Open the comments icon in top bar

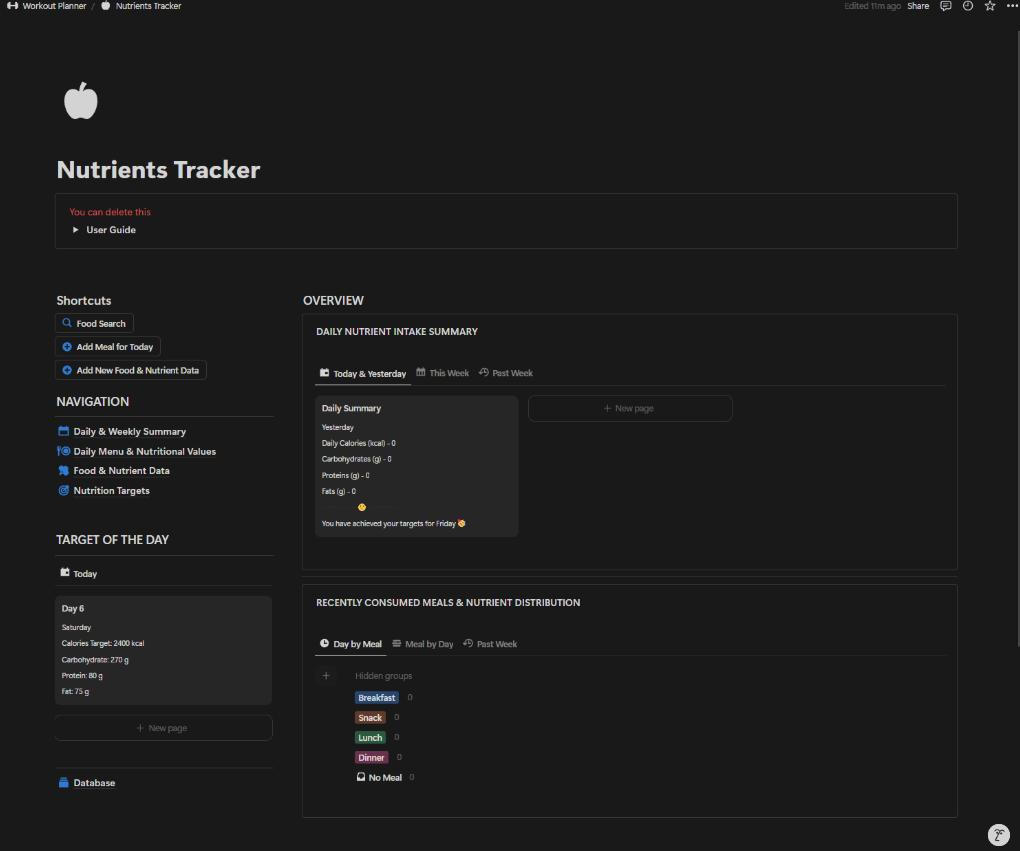click(x=946, y=6)
